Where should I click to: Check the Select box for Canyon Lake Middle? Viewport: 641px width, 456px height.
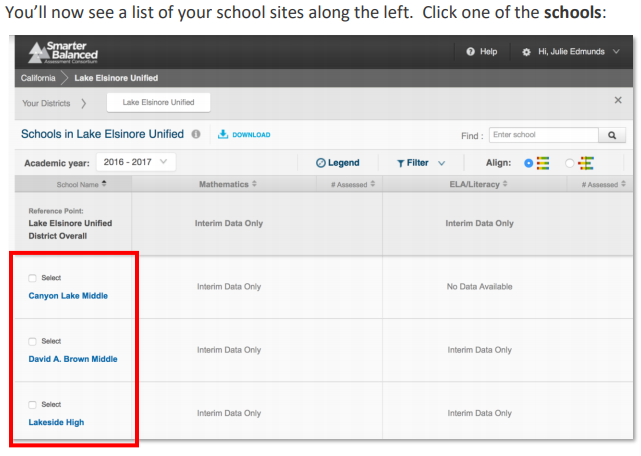(32, 278)
